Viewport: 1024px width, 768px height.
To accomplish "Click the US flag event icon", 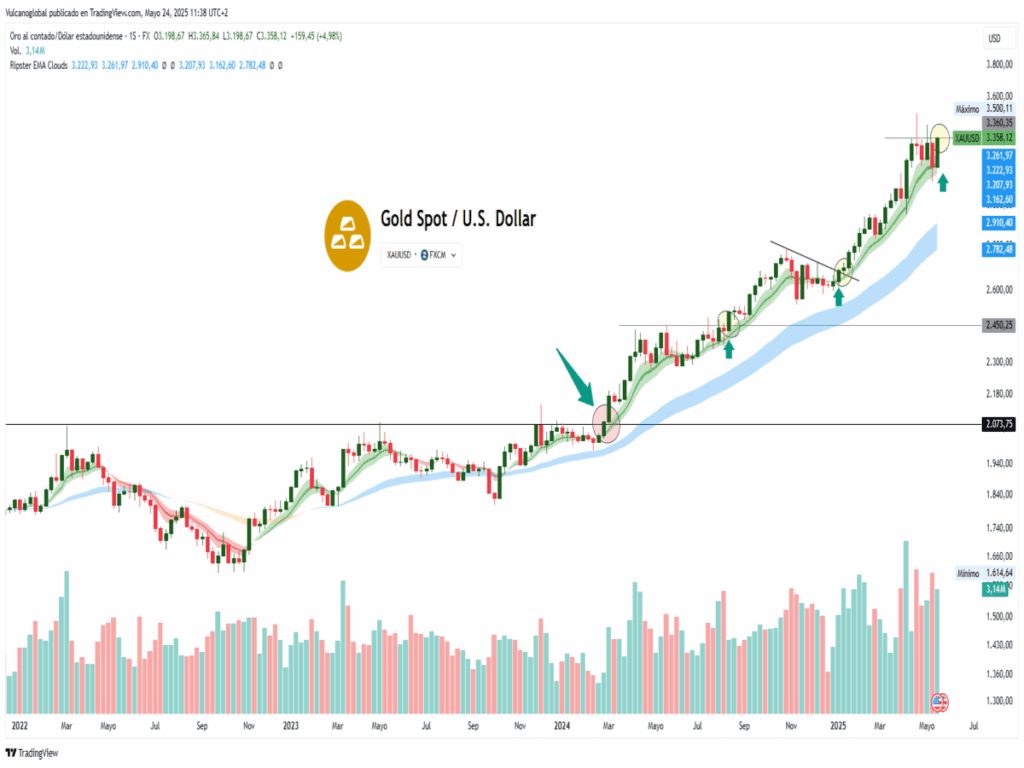I will [940, 701].
